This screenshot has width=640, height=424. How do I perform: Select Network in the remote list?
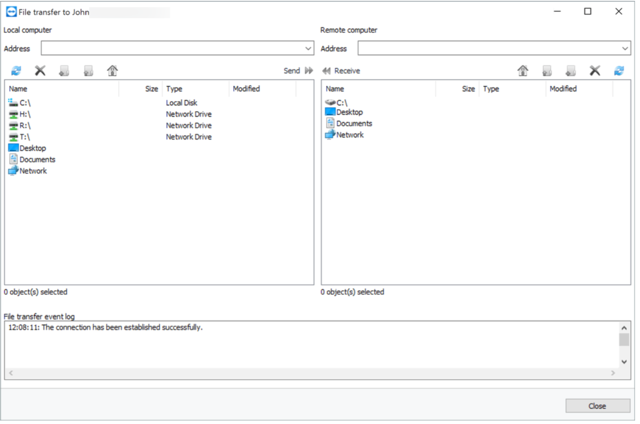(344, 135)
